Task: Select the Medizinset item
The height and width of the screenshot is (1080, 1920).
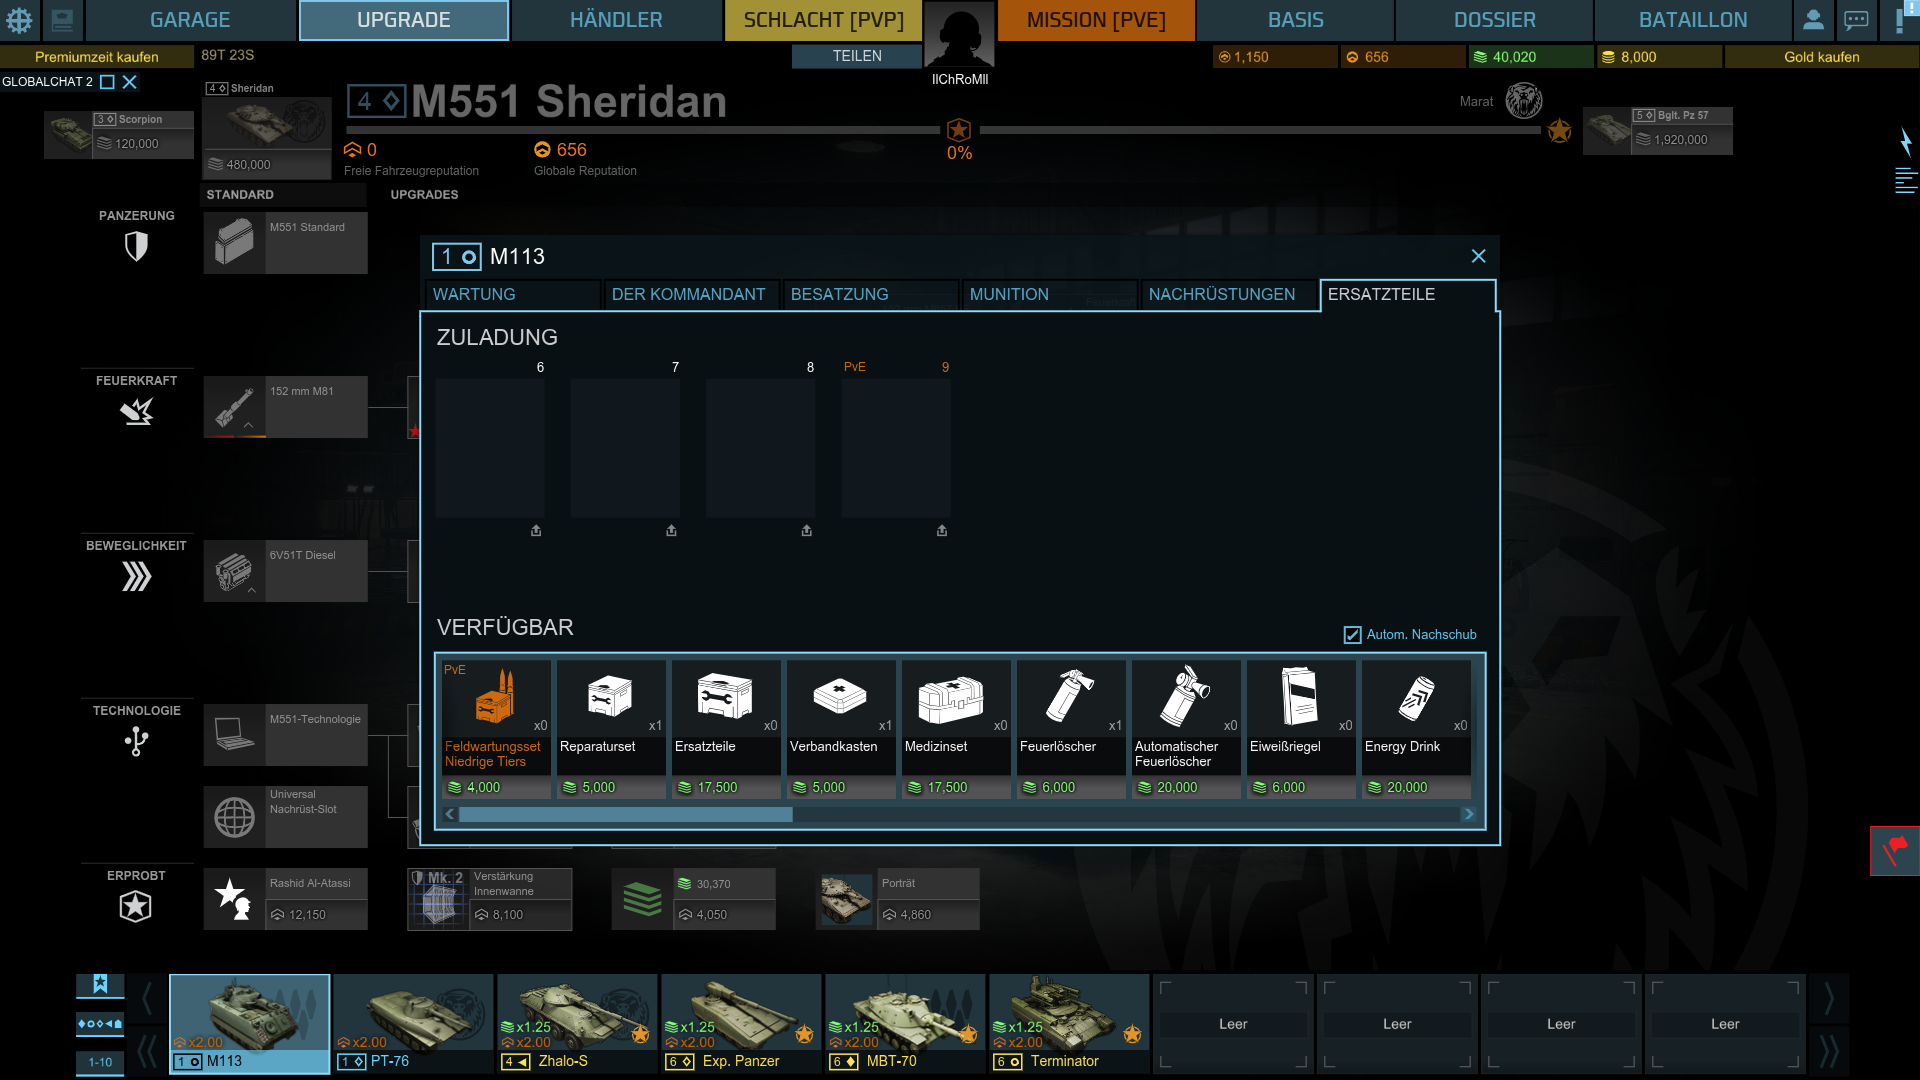Action: [956, 729]
